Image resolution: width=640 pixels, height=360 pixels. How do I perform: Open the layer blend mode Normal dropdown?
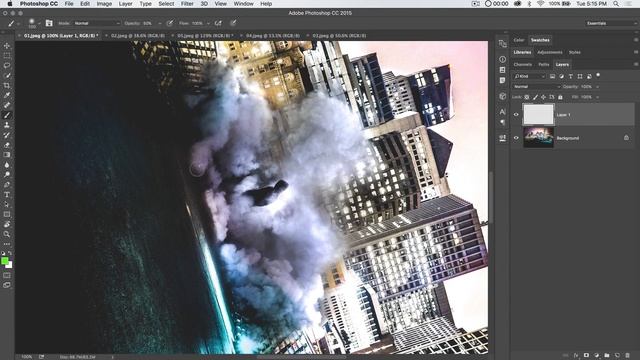coord(537,87)
